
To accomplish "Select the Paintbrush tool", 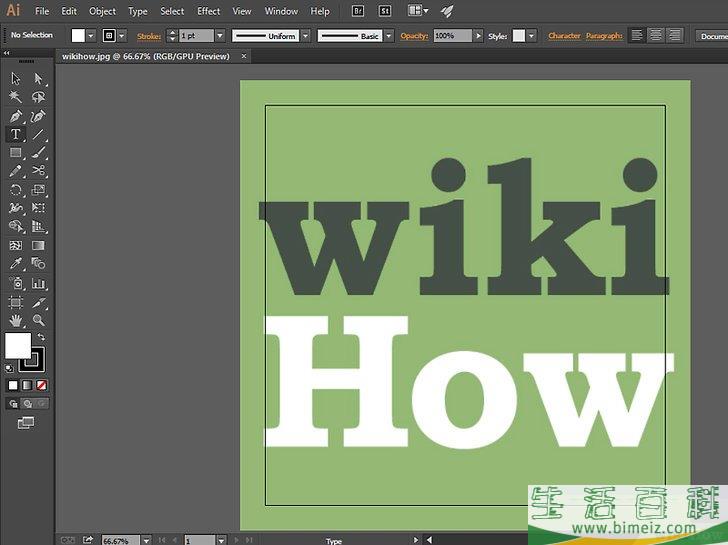I will (38, 152).
